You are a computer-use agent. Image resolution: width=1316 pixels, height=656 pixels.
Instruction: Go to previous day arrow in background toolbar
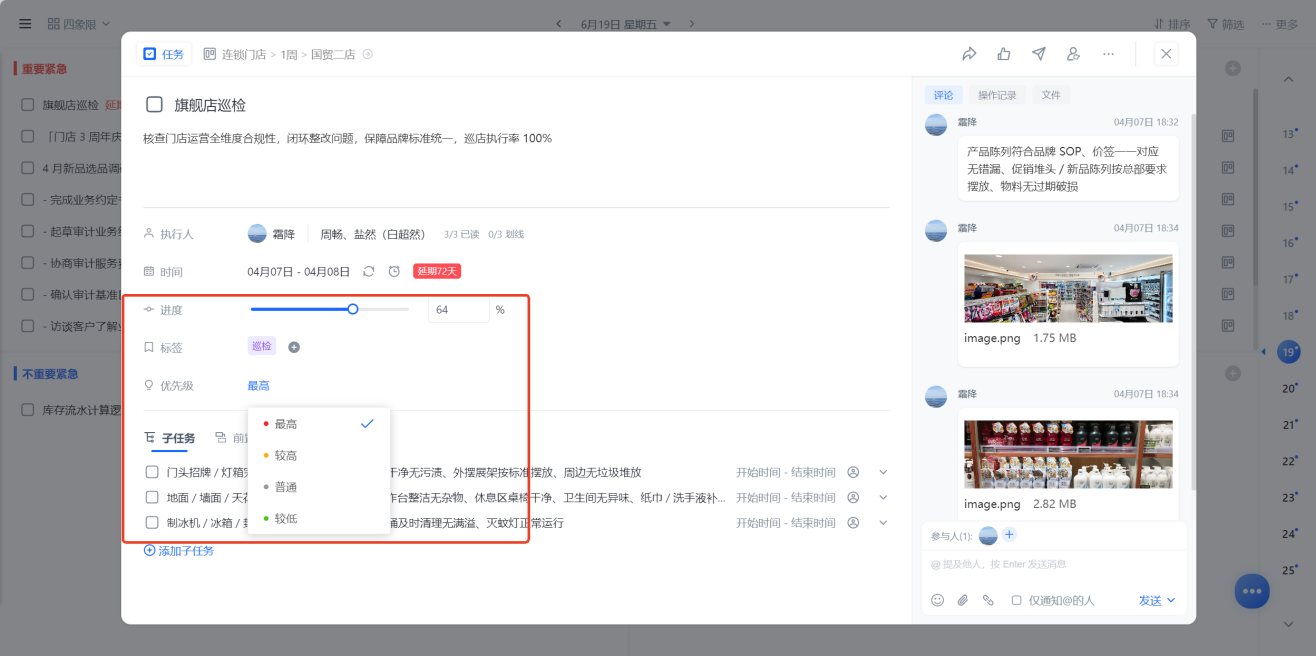point(559,24)
